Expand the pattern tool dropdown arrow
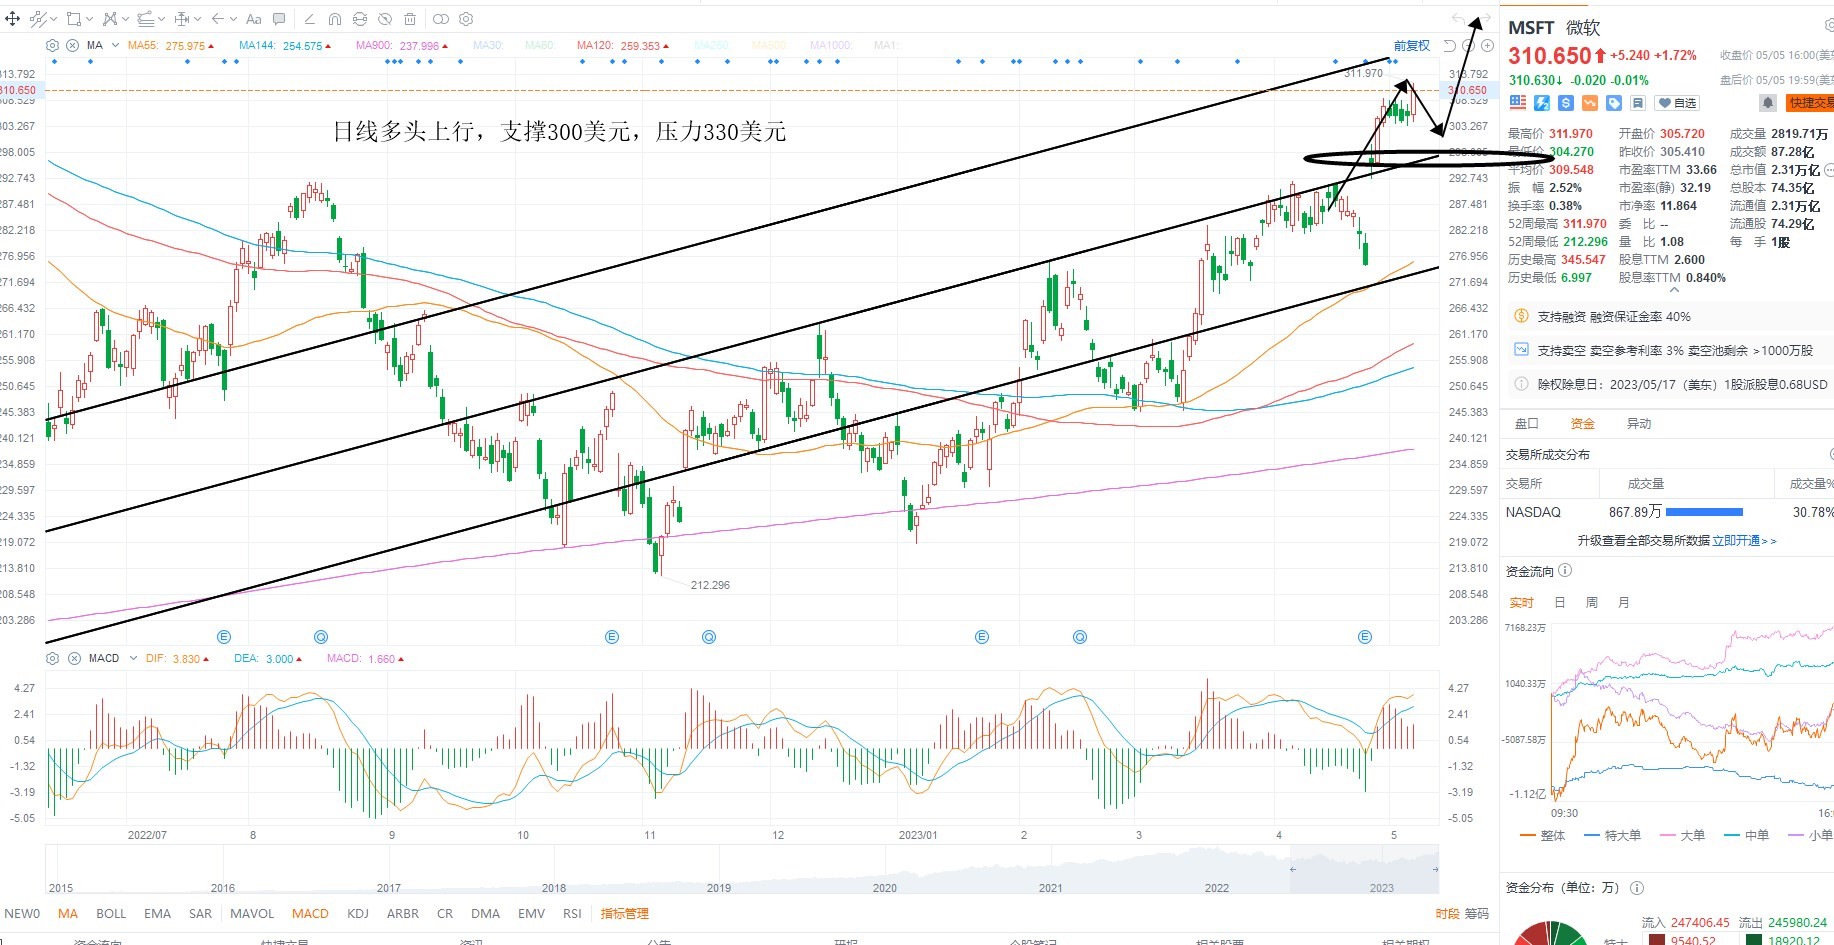The width and height of the screenshot is (1834, 945). tap(126, 19)
